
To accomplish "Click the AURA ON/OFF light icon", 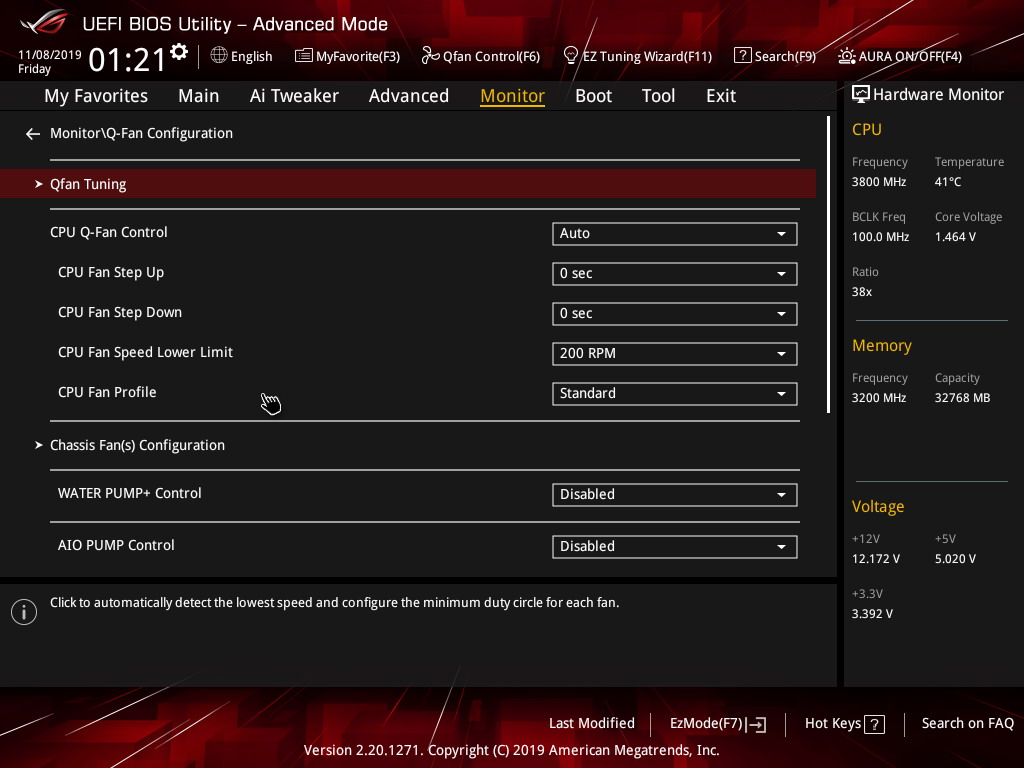I will pos(846,56).
